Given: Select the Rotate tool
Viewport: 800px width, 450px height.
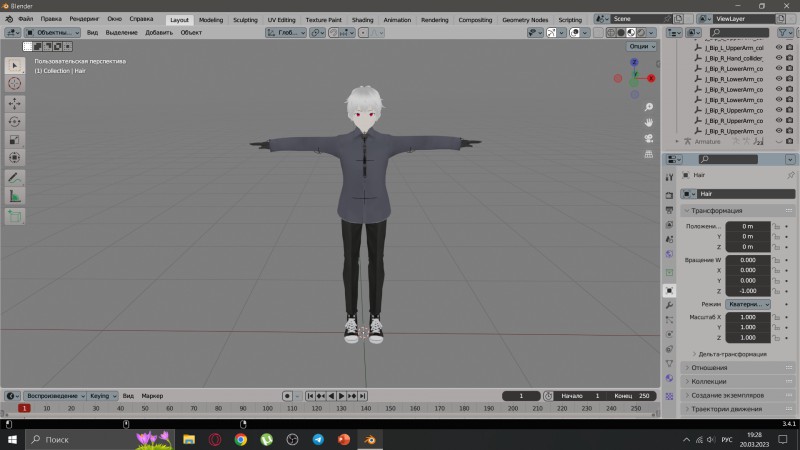Looking at the screenshot, I should tap(14, 121).
